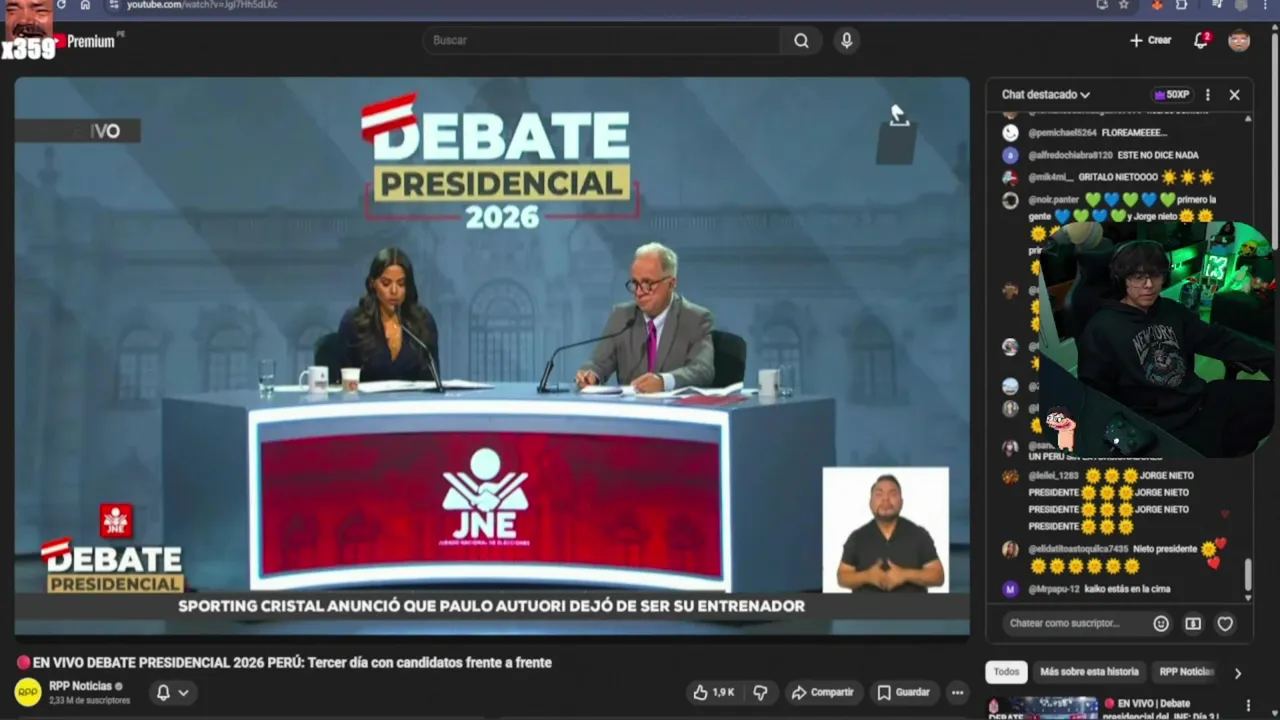This screenshot has height=720, width=1280.
Task: Select the Todos chip
Action: pyautogui.click(x=1006, y=672)
